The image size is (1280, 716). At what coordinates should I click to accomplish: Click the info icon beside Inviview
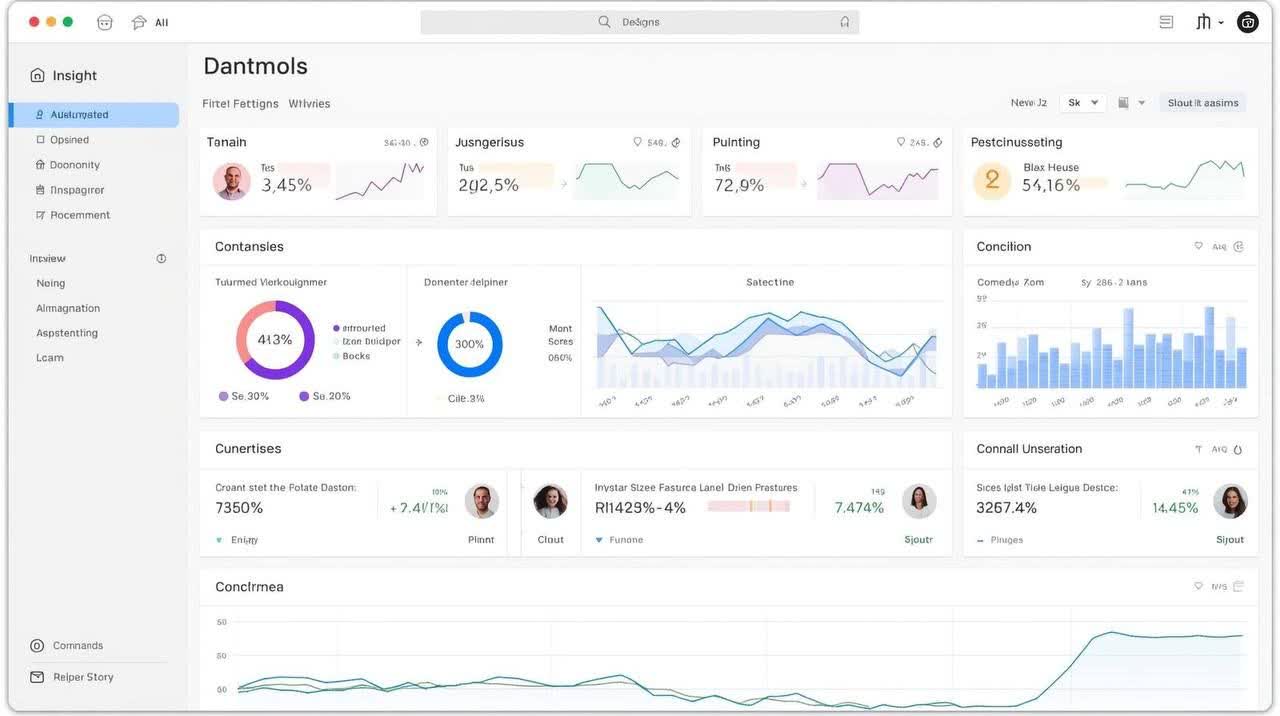click(161, 259)
